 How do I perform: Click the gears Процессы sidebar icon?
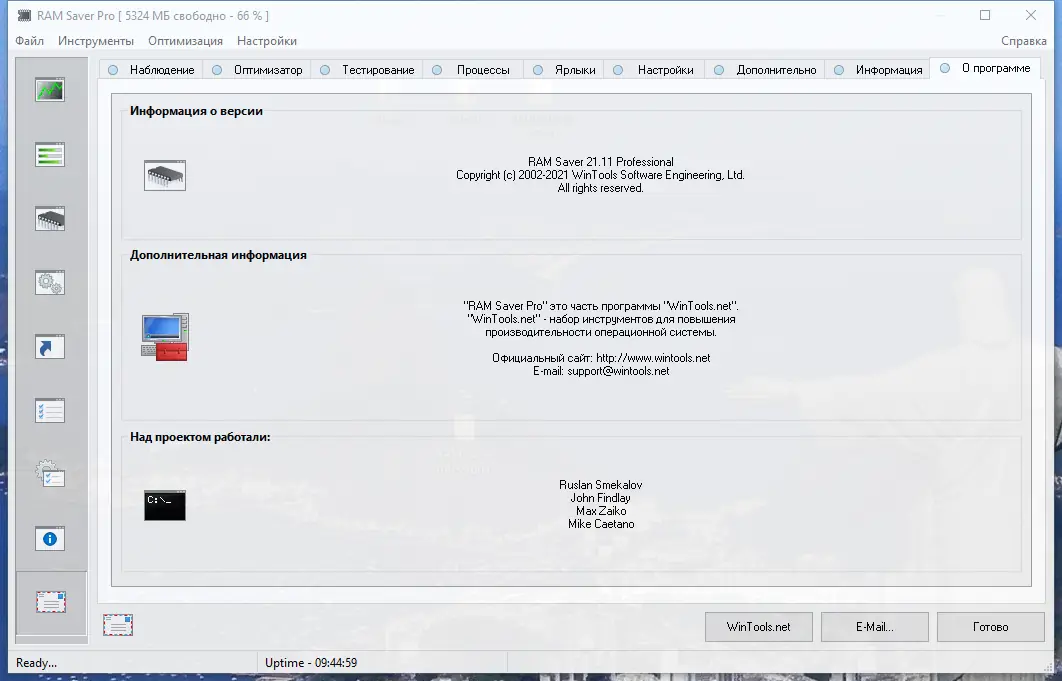click(50, 283)
